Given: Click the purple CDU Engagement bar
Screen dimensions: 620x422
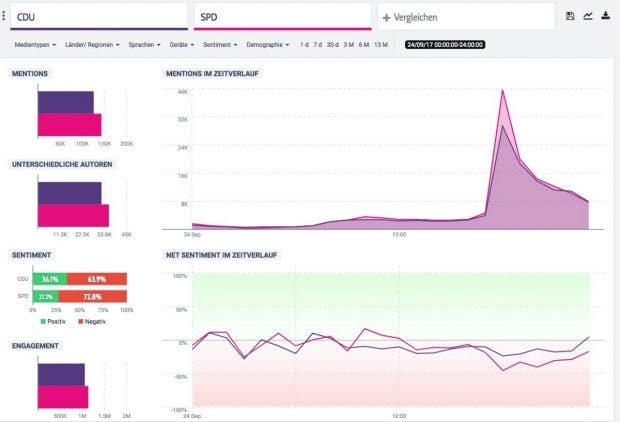Looking at the screenshot, I should tap(61, 375).
